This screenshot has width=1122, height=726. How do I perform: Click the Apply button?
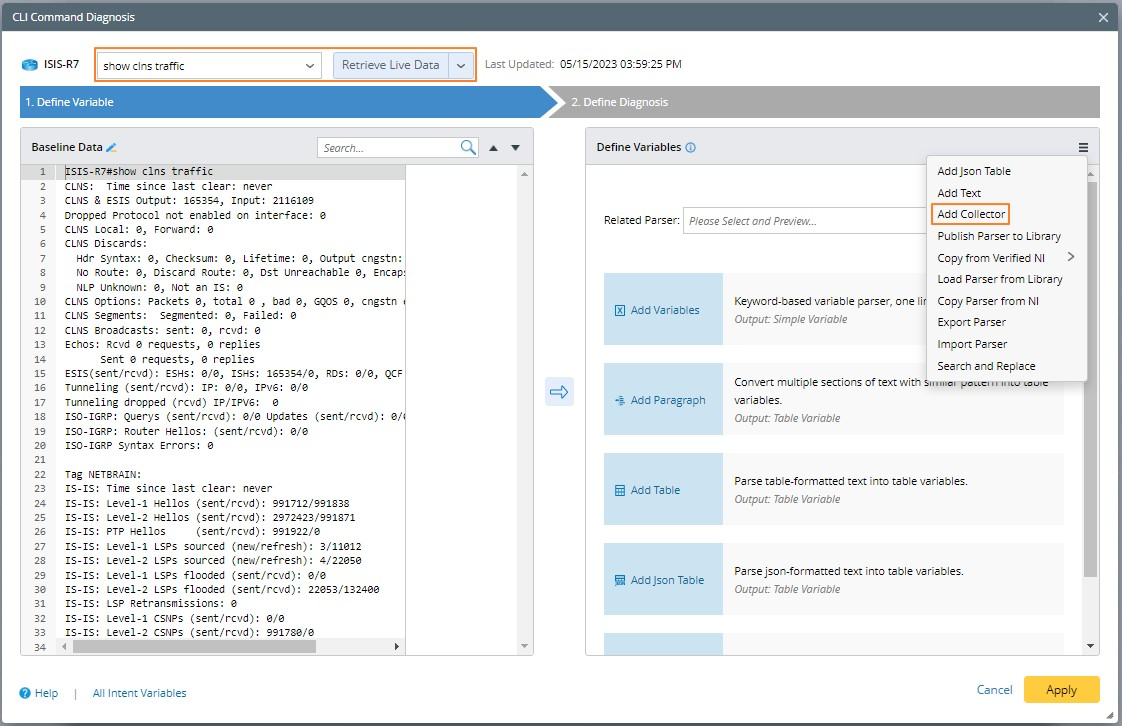point(1061,690)
